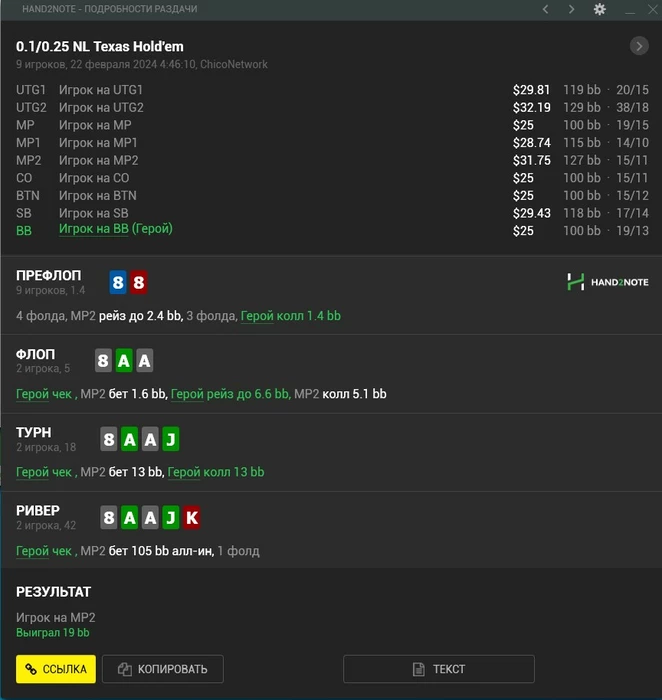The width and height of the screenshot is (662, 700).
Task: Click the red K card on river
Action: click(192, 518)
